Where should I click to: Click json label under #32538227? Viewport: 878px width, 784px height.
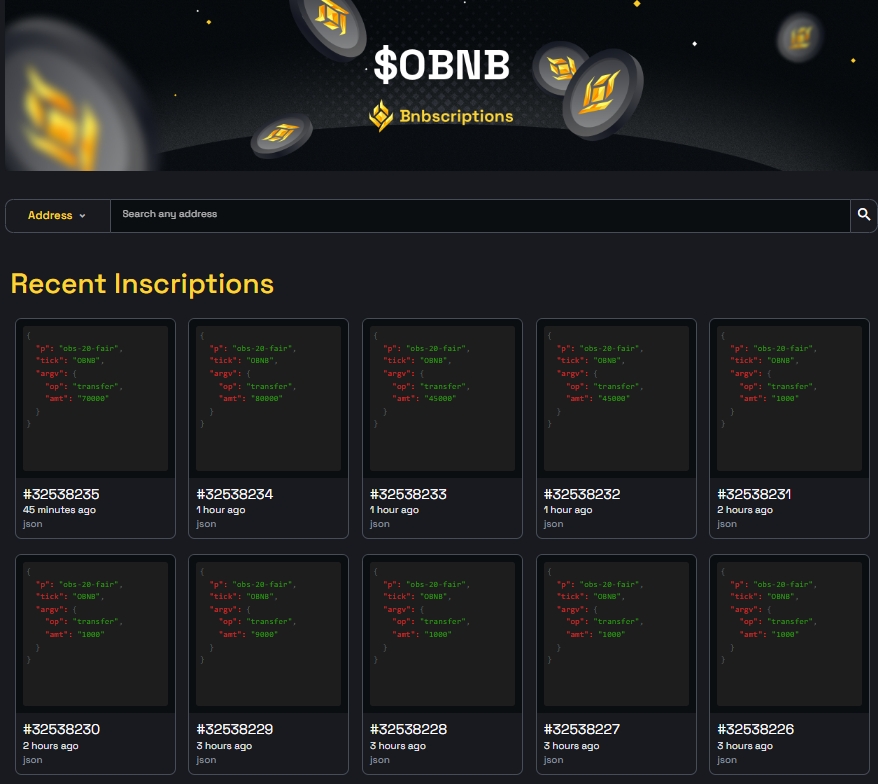click(553, 760)
